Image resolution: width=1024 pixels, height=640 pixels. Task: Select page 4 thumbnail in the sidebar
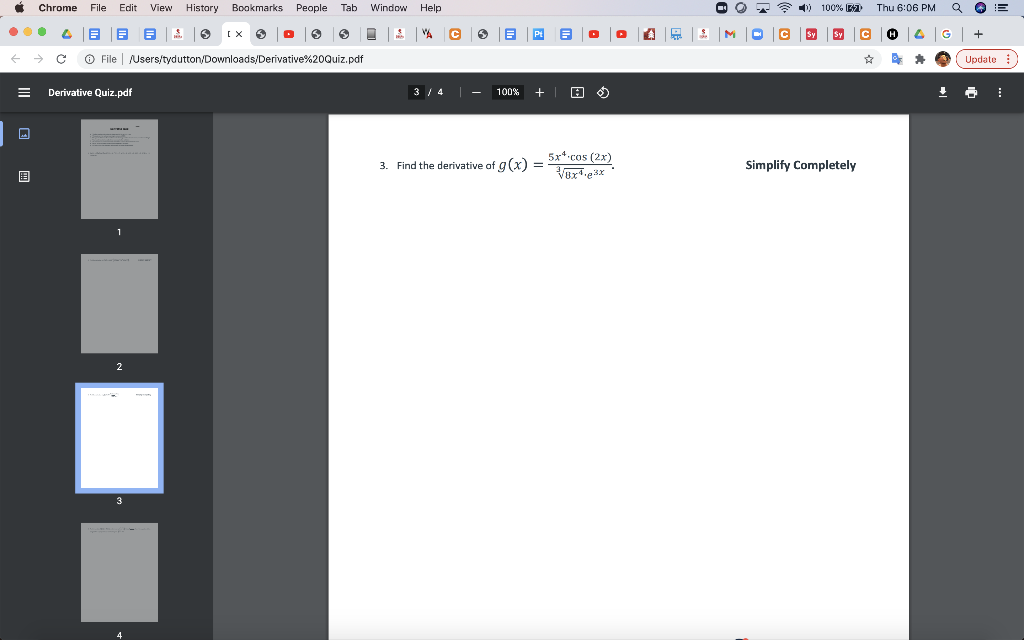(119, 572)
